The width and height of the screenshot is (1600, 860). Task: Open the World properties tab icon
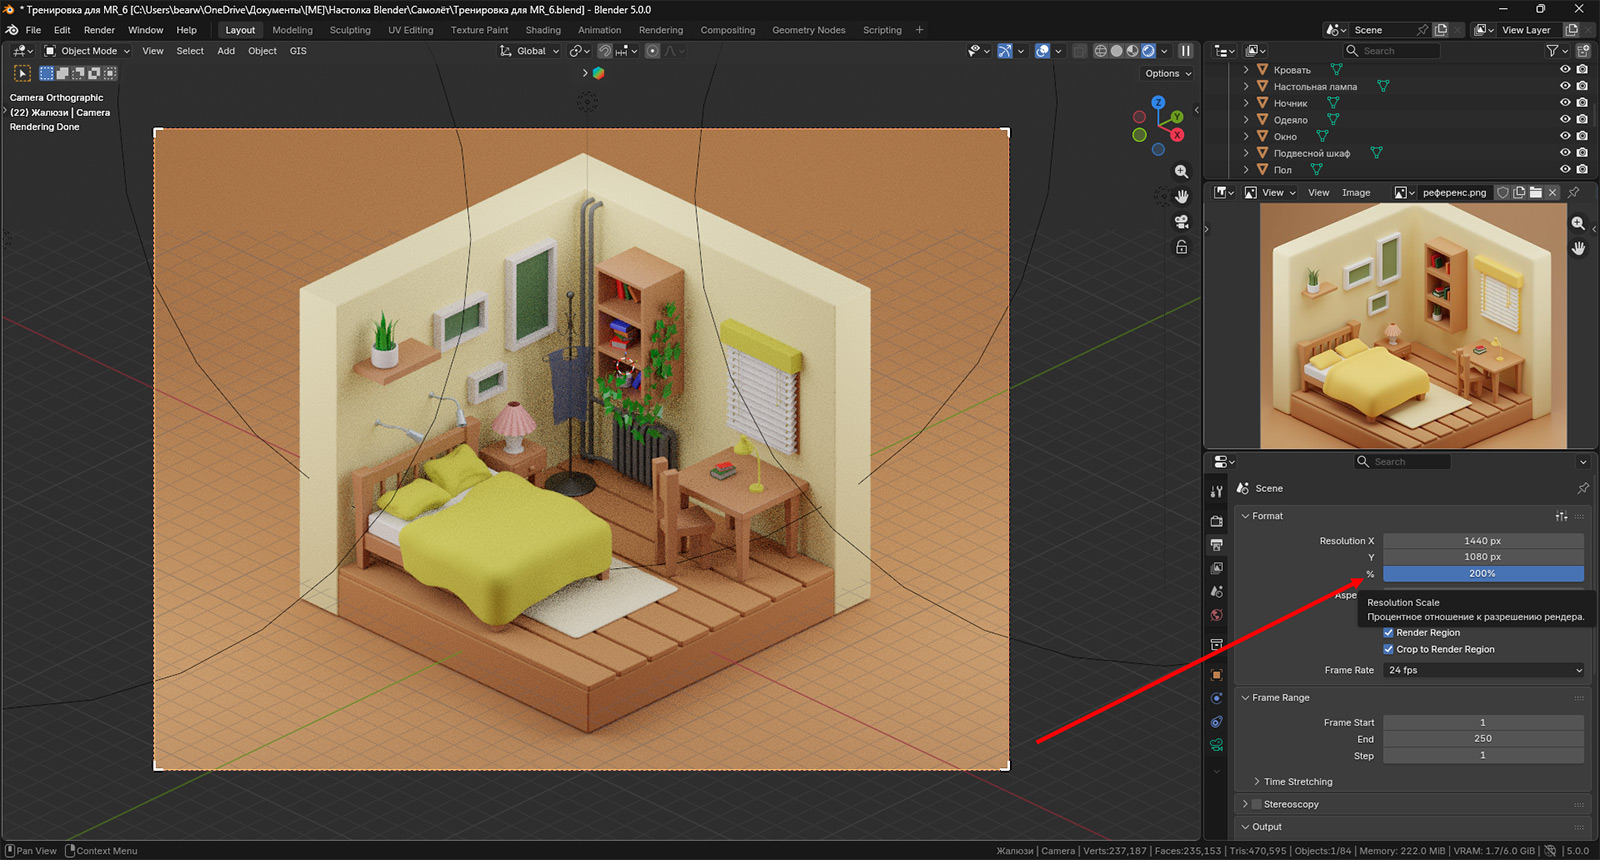click(x=1217, y=615)
